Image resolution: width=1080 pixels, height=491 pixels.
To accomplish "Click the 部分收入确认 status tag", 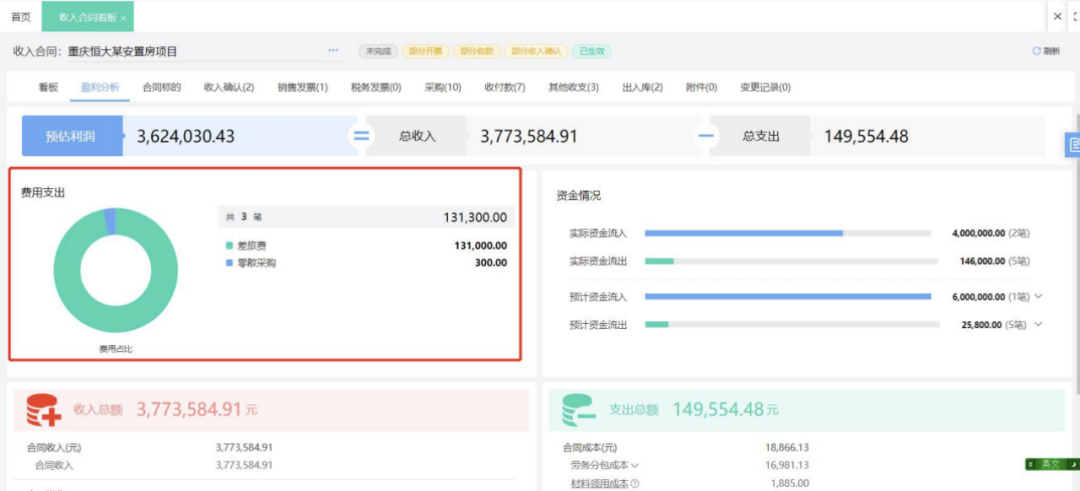I will tap(537, 51).
